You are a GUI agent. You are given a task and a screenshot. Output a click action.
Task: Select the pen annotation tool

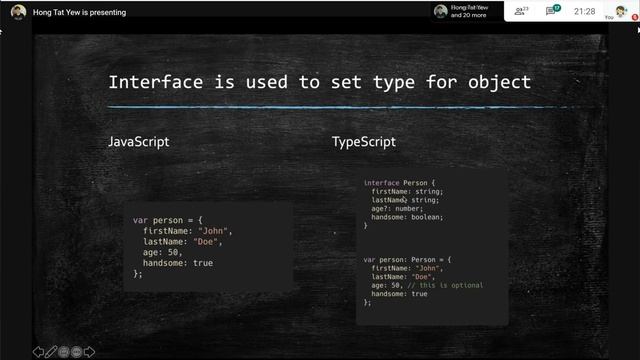[x=51, y=352]
